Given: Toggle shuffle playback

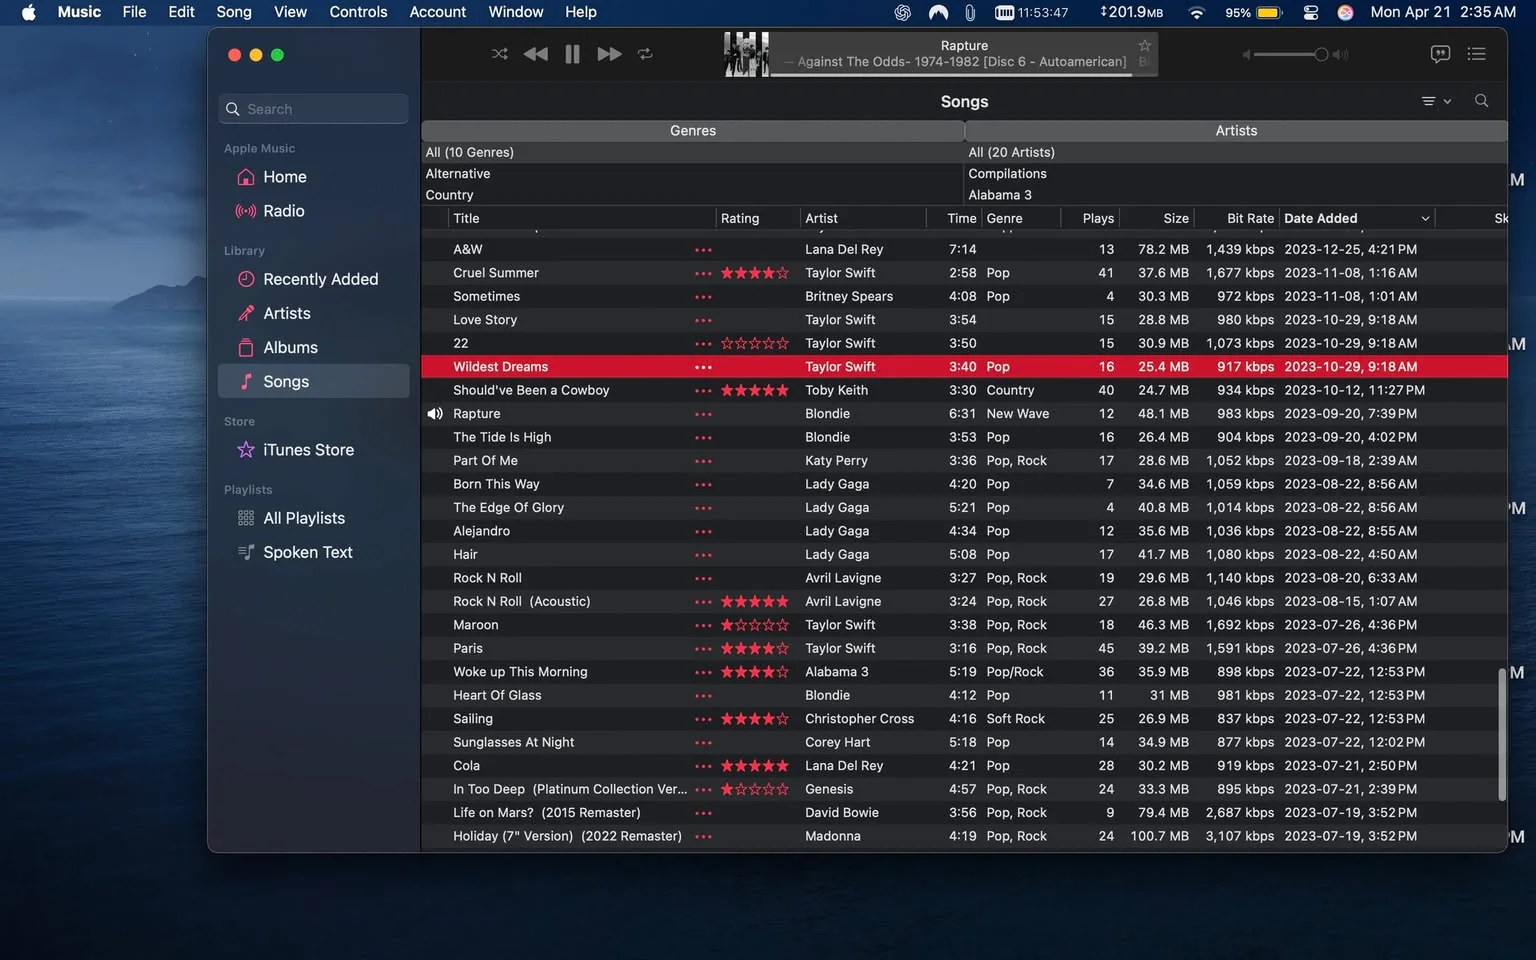Looking at the screenshot, I should pos(499,54).
